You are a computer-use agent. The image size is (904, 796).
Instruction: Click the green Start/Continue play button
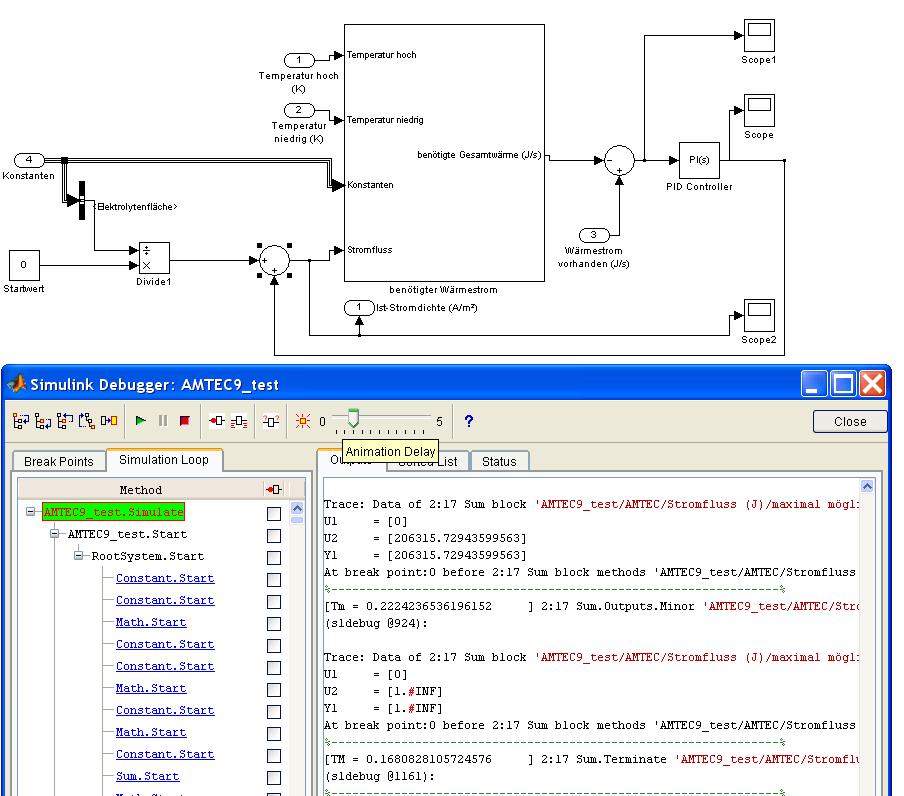click(141, 421)
